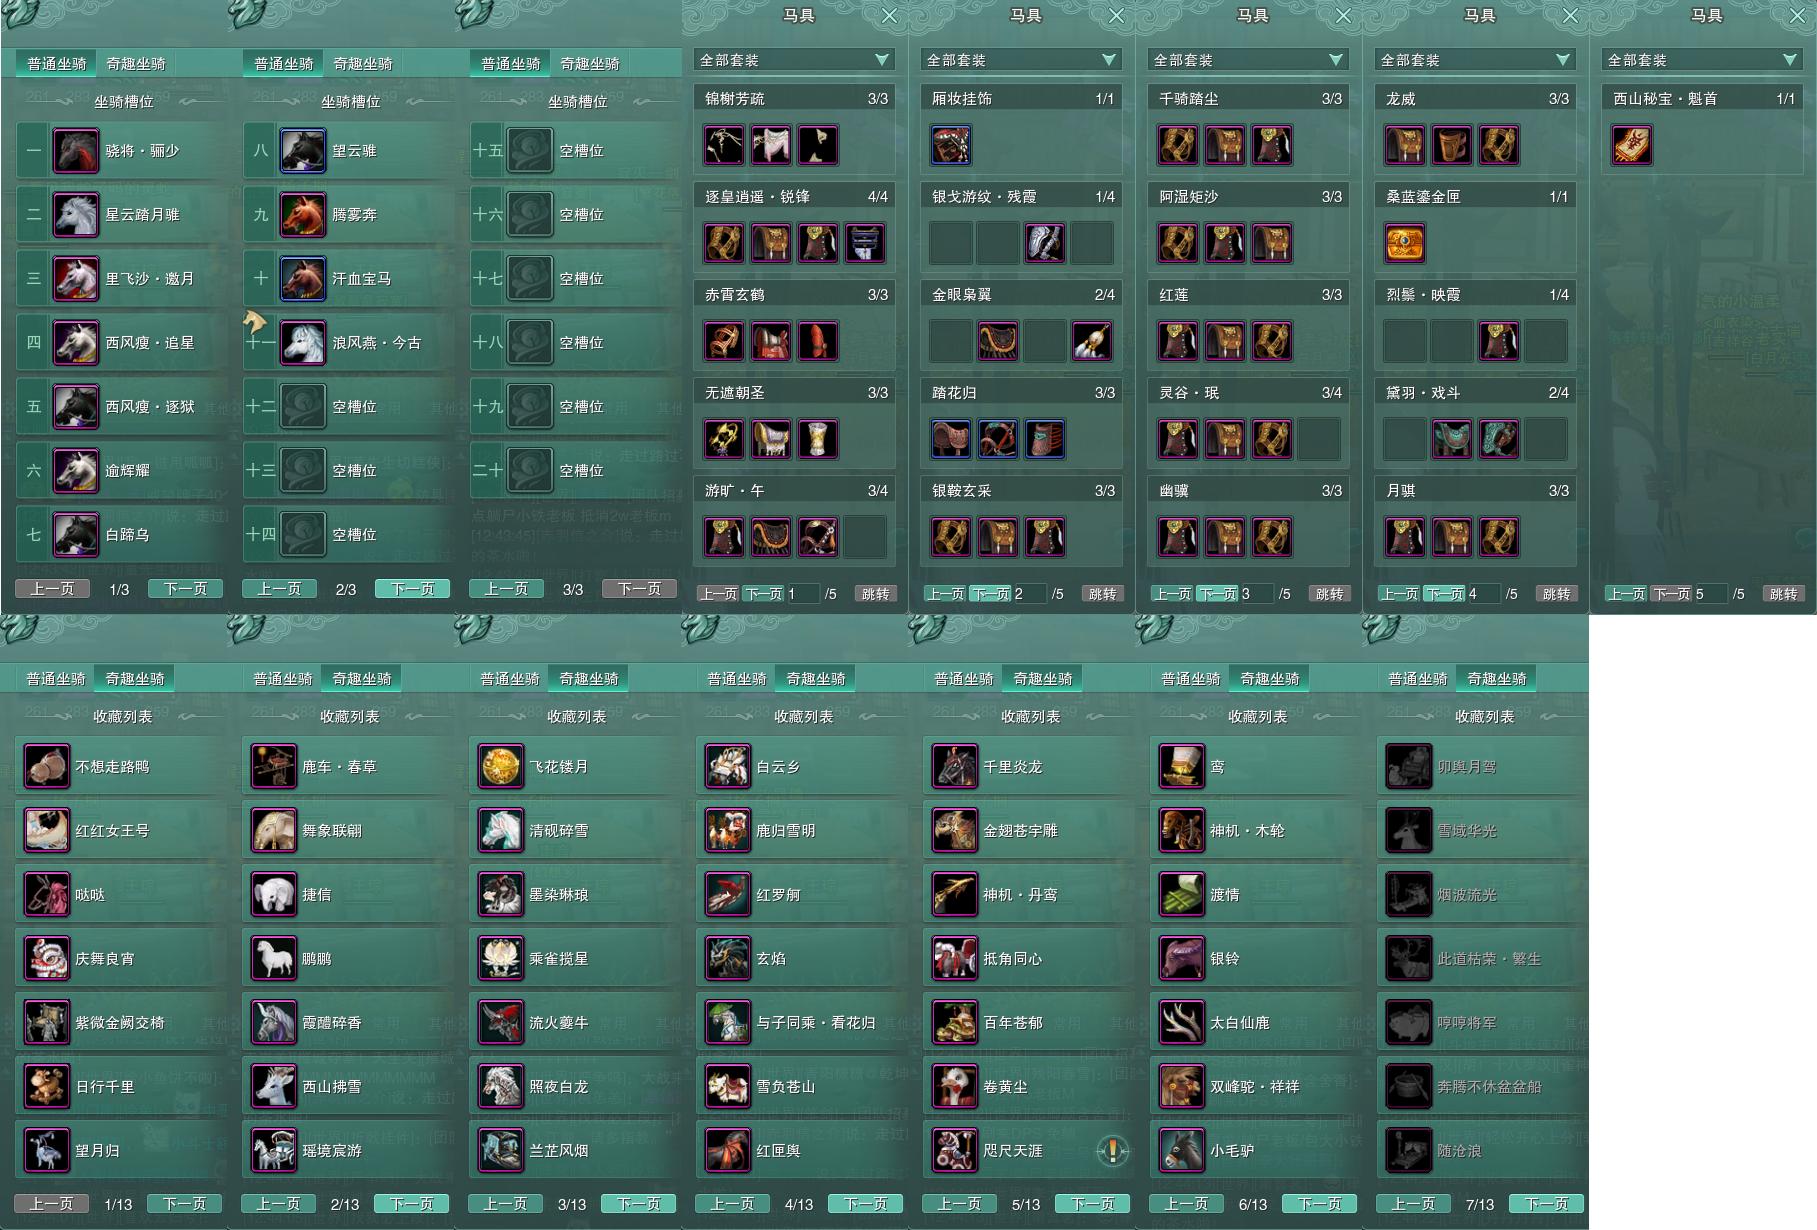Click the 西山秘宝·魁首 item icon
Image resolution: width=1817 pixels, height=1230 pixels.
point(1632,145)
